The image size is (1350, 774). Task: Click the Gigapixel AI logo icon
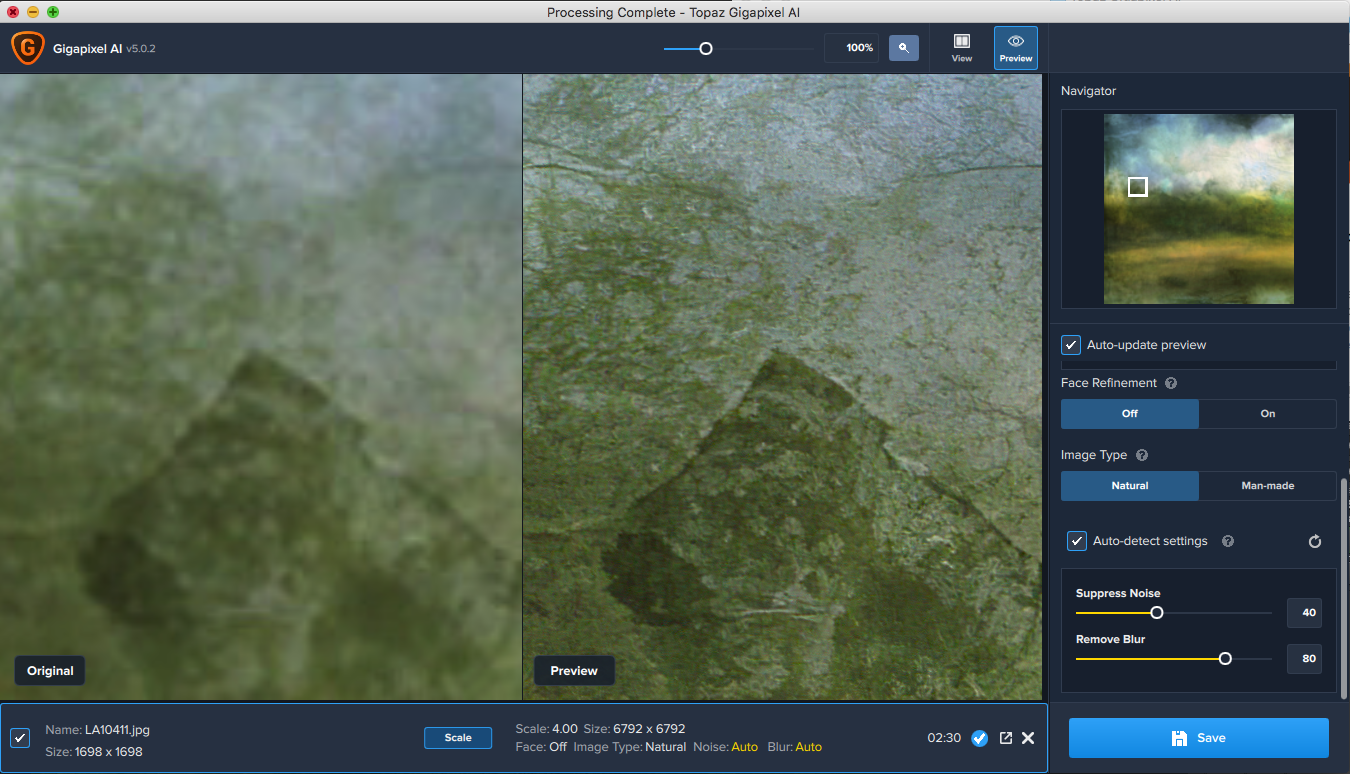pyautogui.click(x=27, y=47)
